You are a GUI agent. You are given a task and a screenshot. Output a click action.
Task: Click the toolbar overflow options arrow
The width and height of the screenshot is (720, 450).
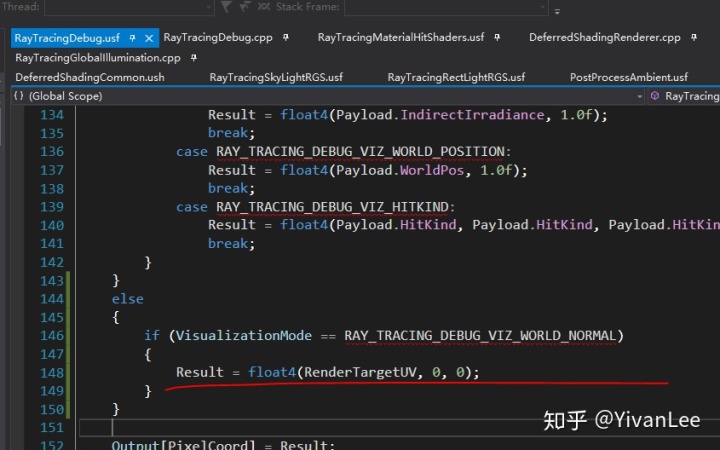[x=557, y=11]
